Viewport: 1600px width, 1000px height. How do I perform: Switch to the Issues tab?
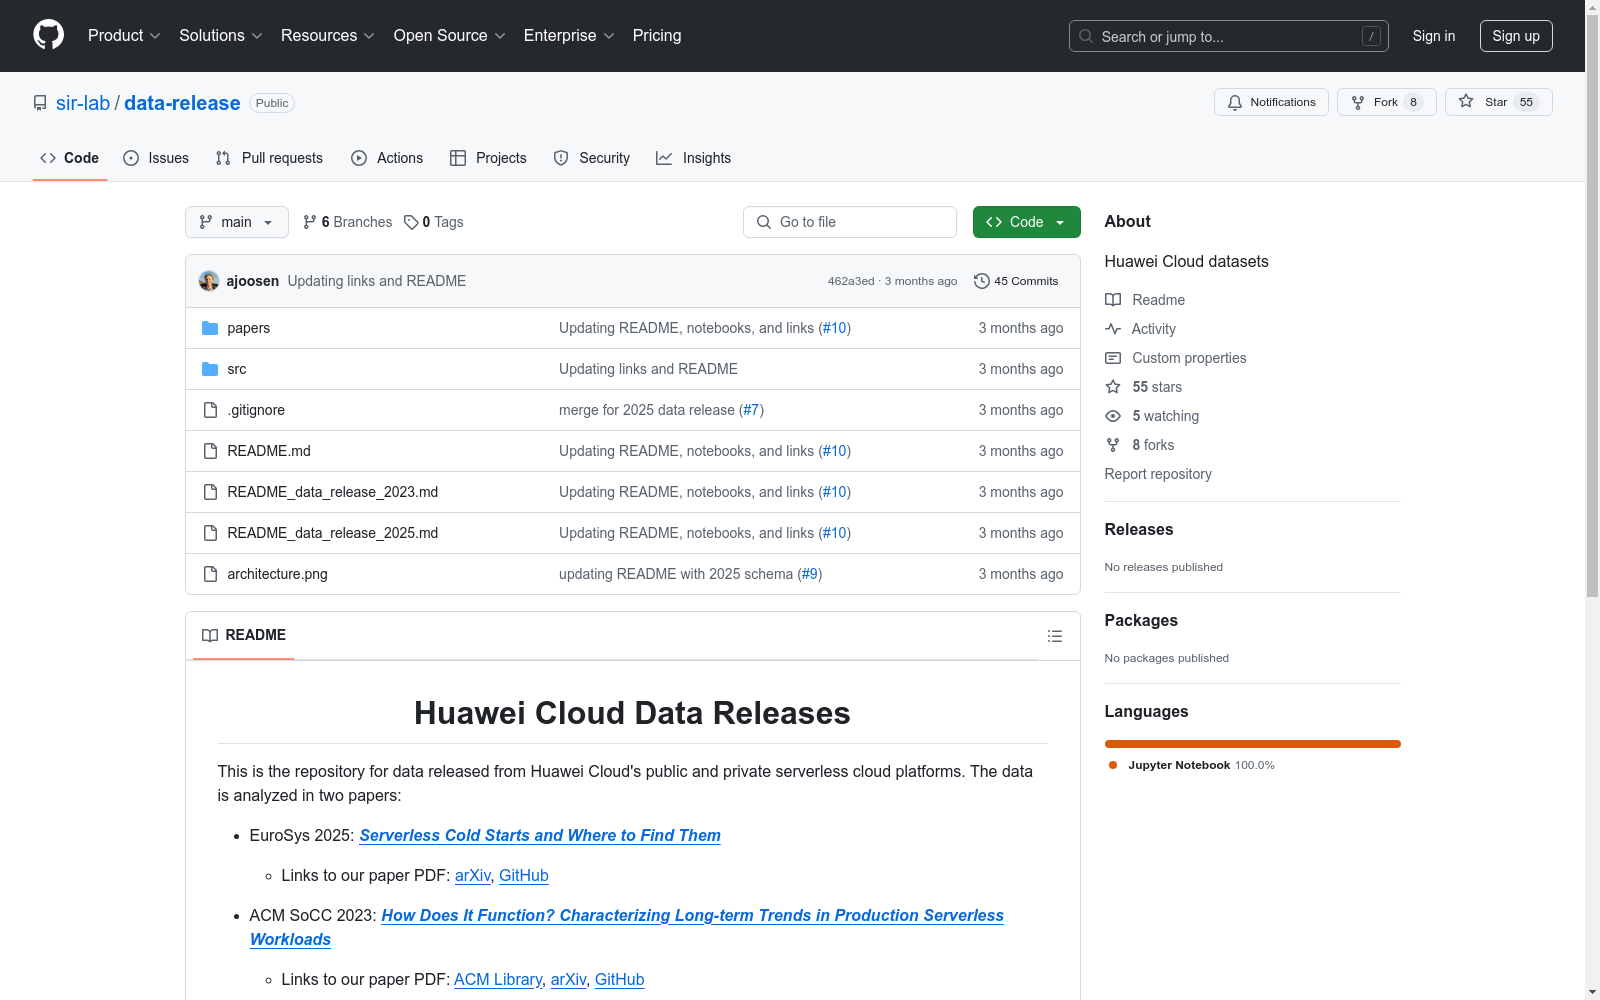156,158
